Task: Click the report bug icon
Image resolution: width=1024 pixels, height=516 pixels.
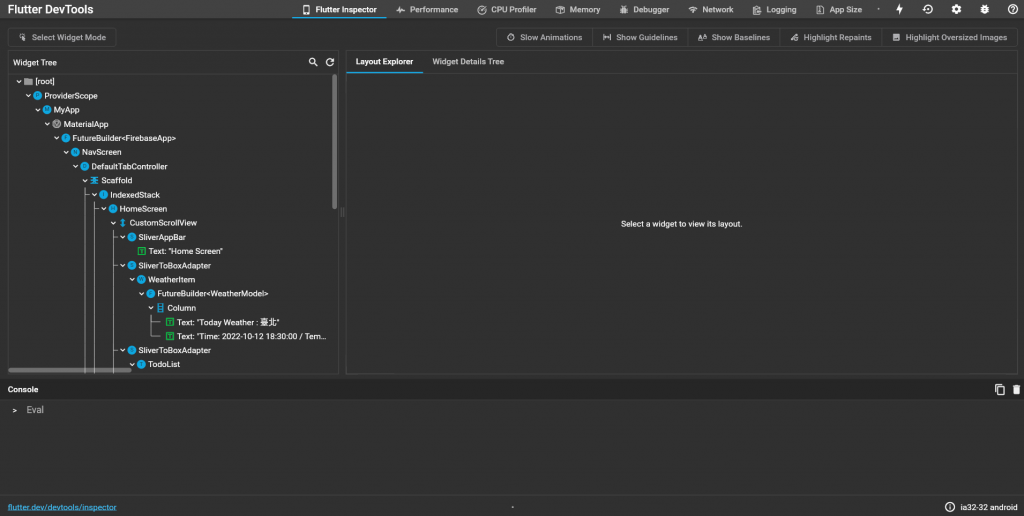Action: (x=984, y=9)
